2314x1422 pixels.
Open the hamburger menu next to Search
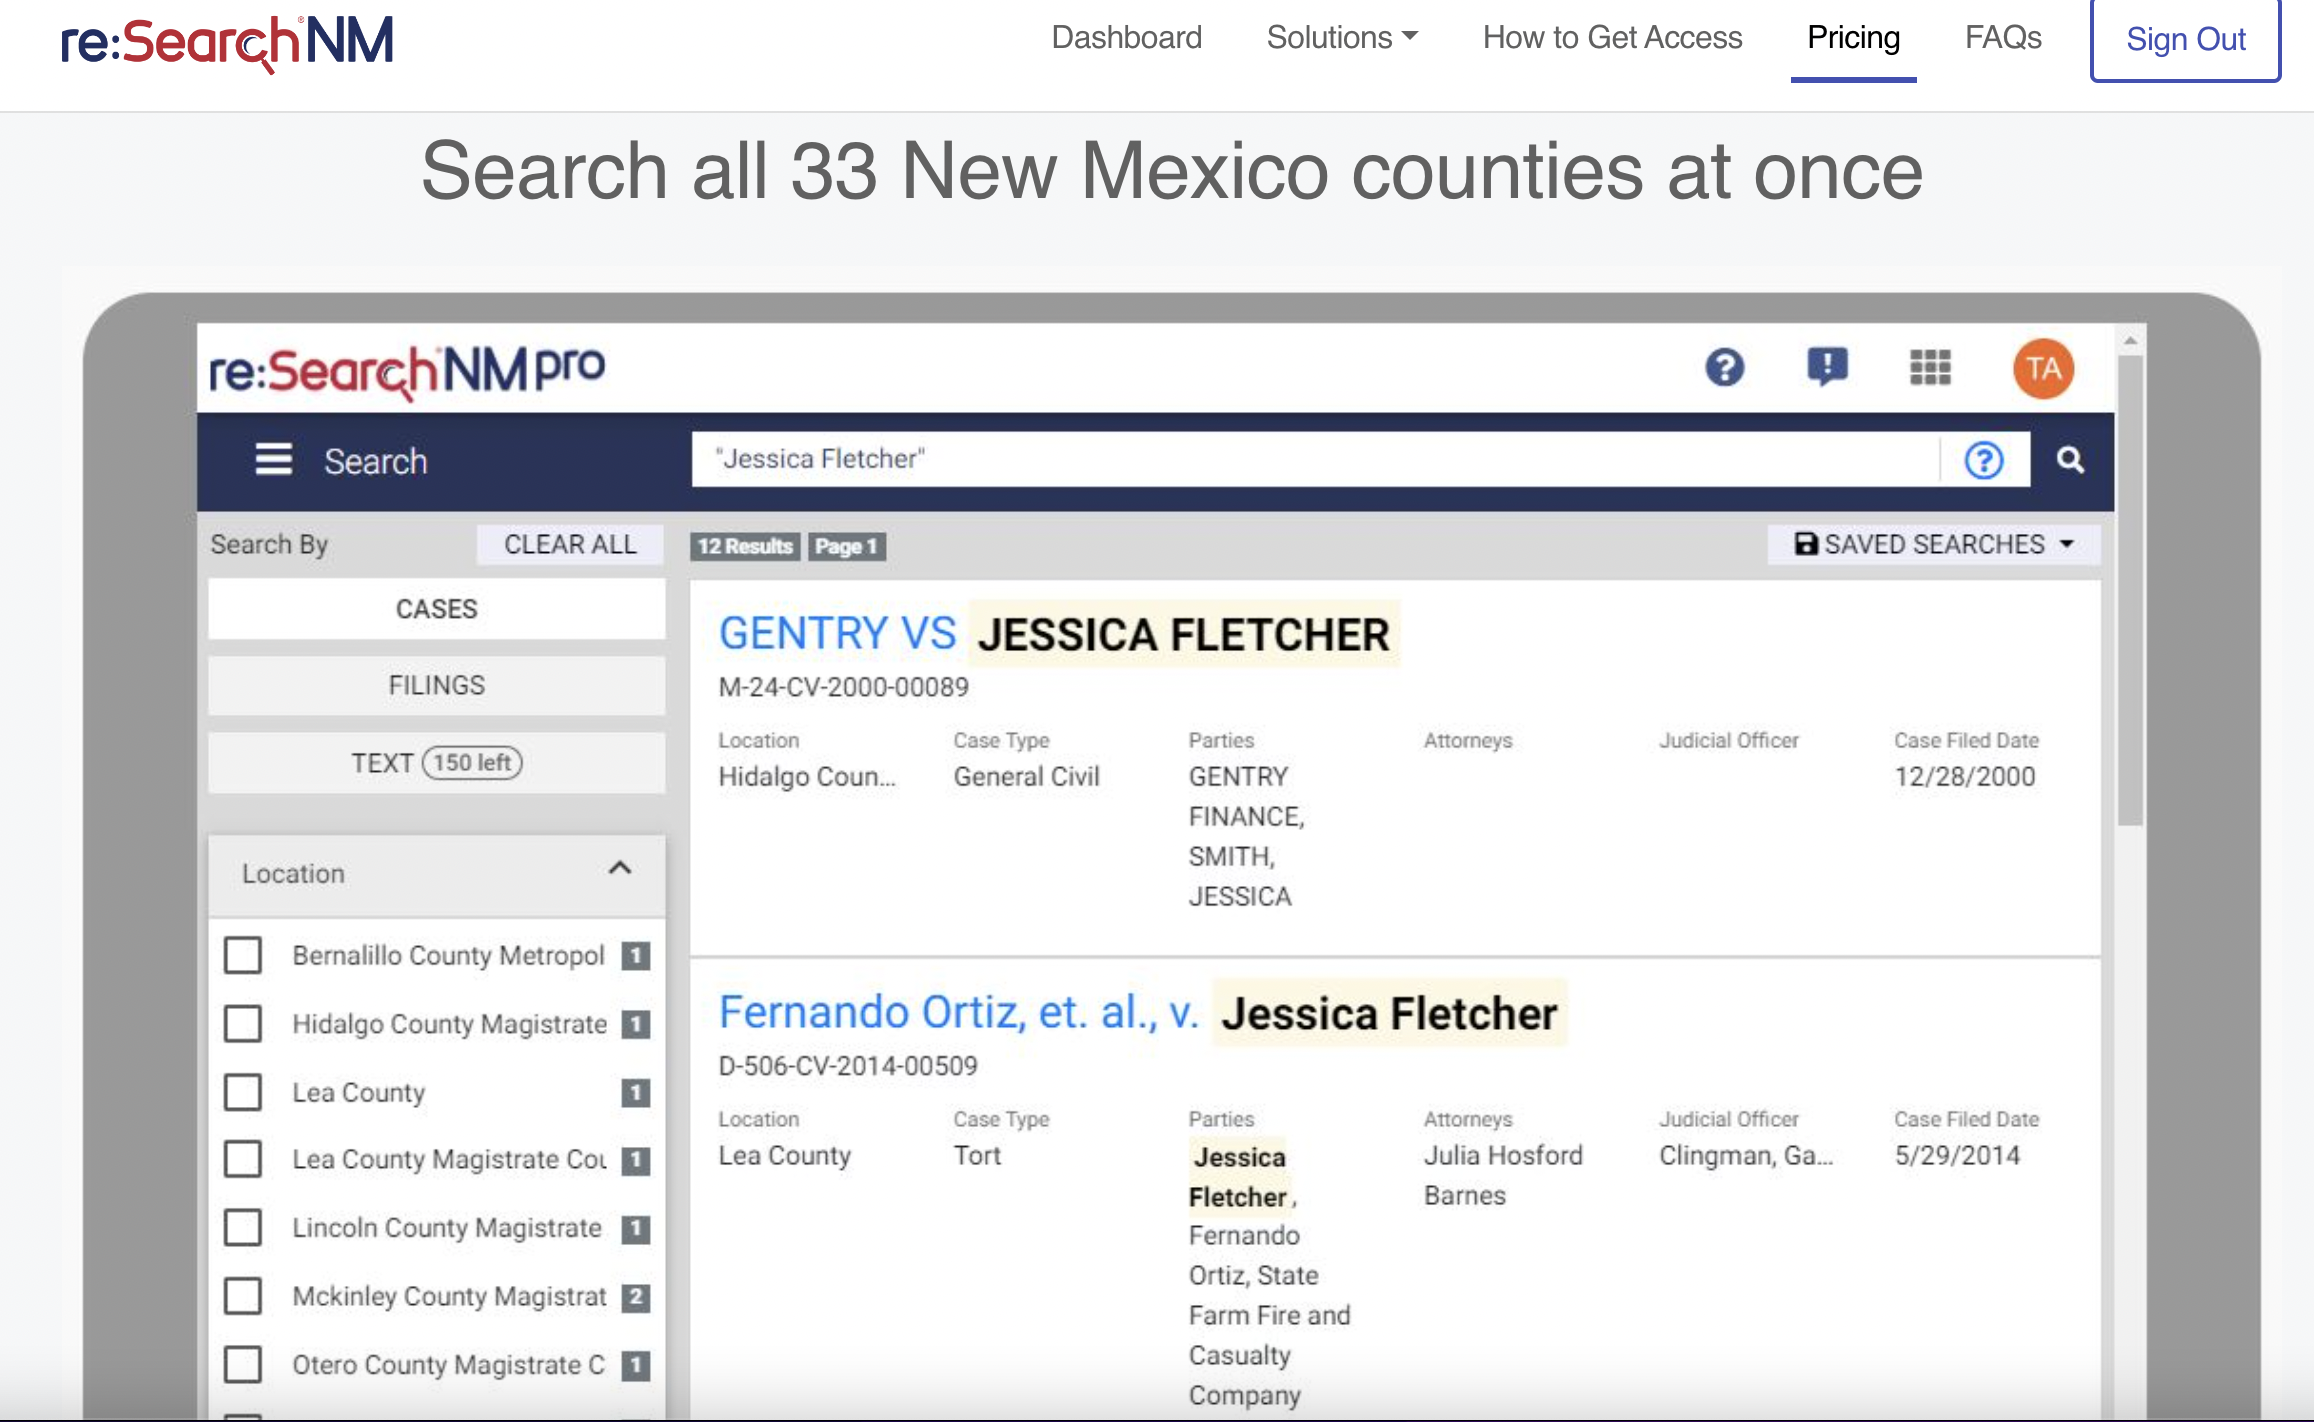273,460
